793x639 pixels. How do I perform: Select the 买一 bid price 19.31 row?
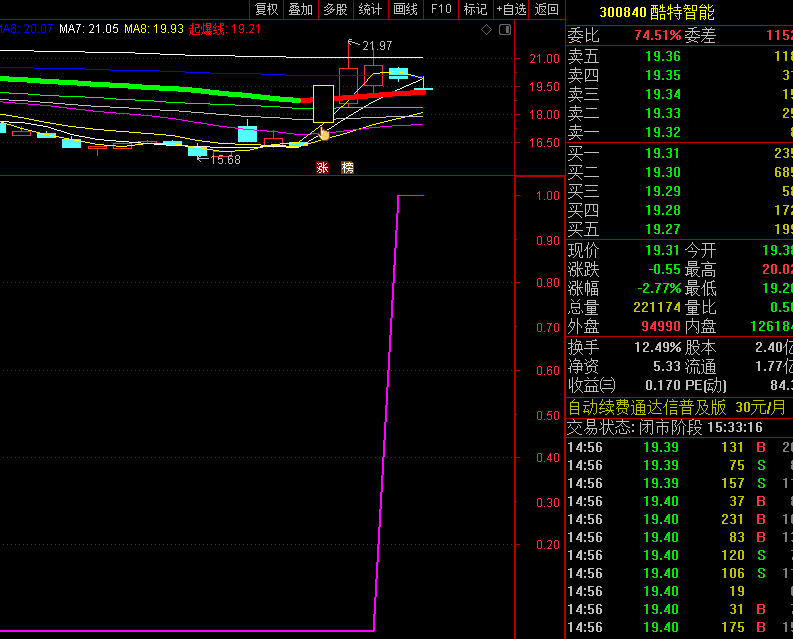click(x=662, y=153)
